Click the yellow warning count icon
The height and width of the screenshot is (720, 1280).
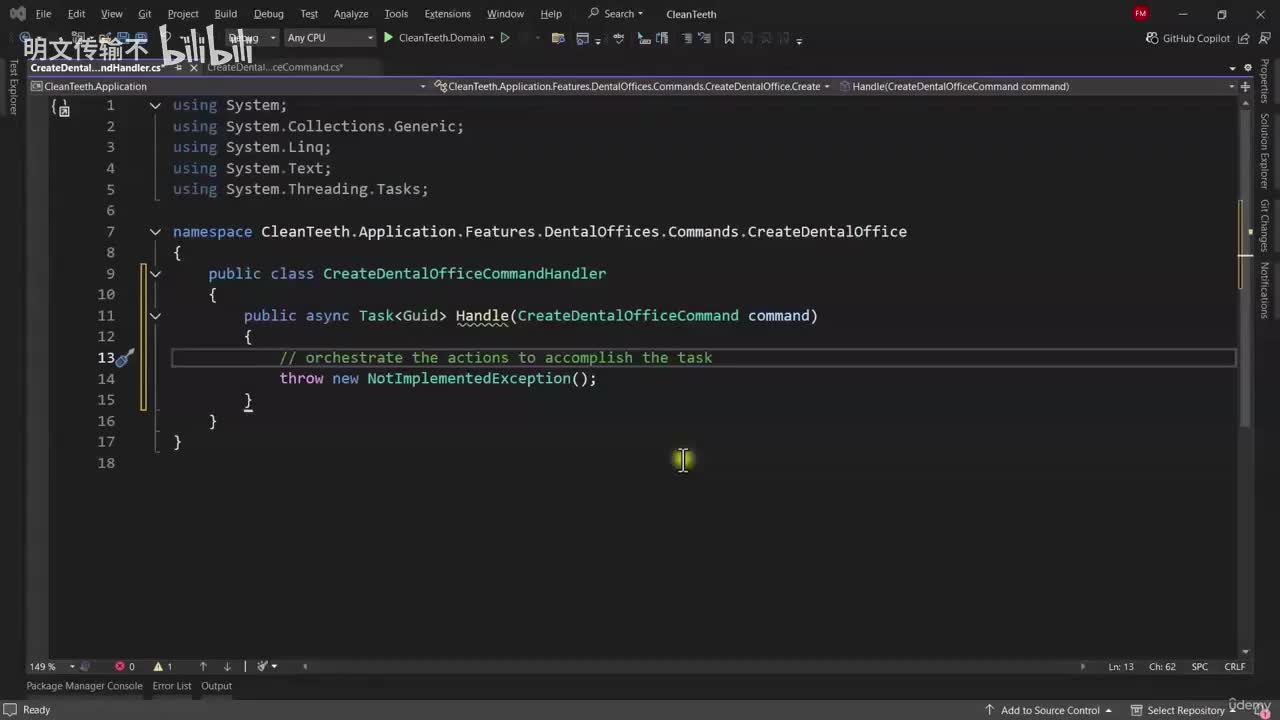point(158,666)
